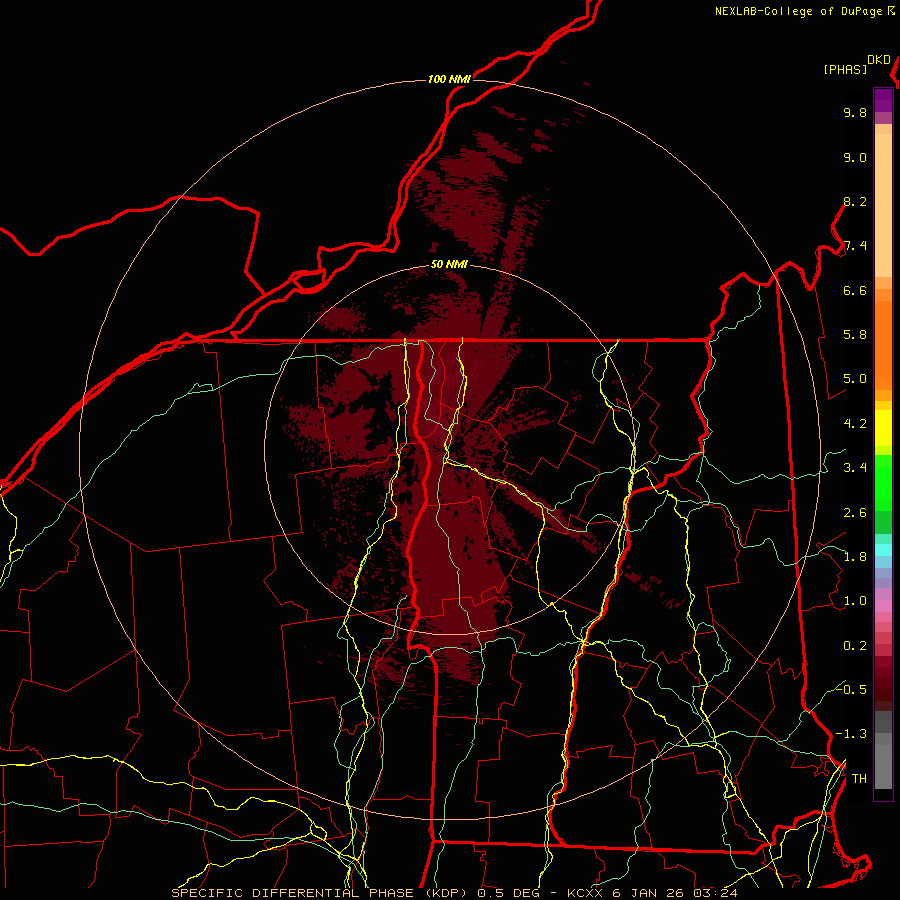
Task: Click the TH legend label
Action: coord(859,779)
